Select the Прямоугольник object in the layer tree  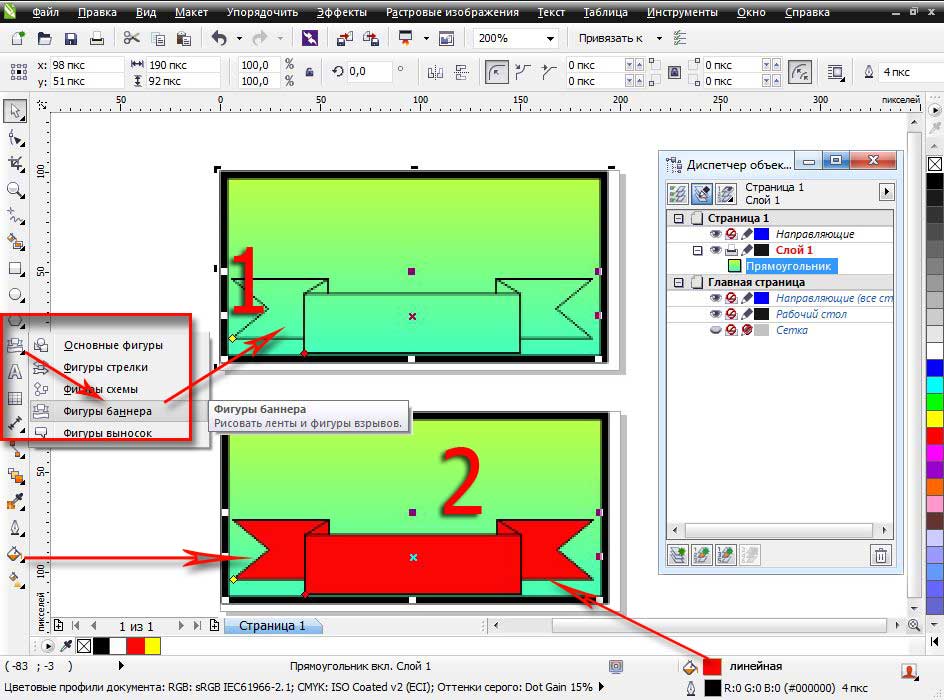coord(789,266)
